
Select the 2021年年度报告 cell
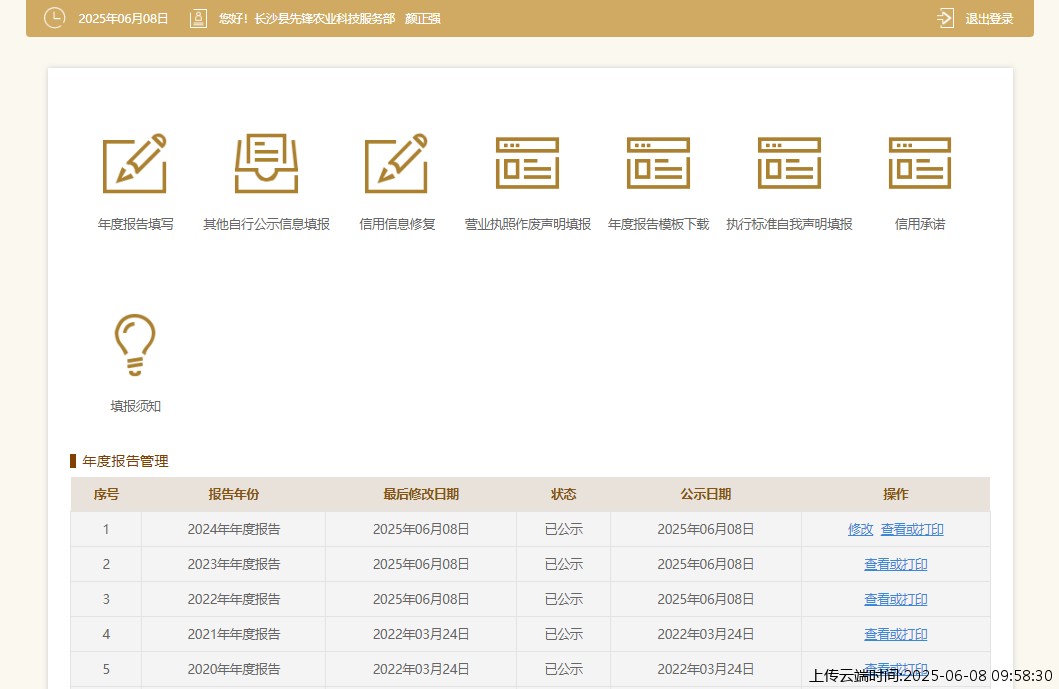[234, 634]
